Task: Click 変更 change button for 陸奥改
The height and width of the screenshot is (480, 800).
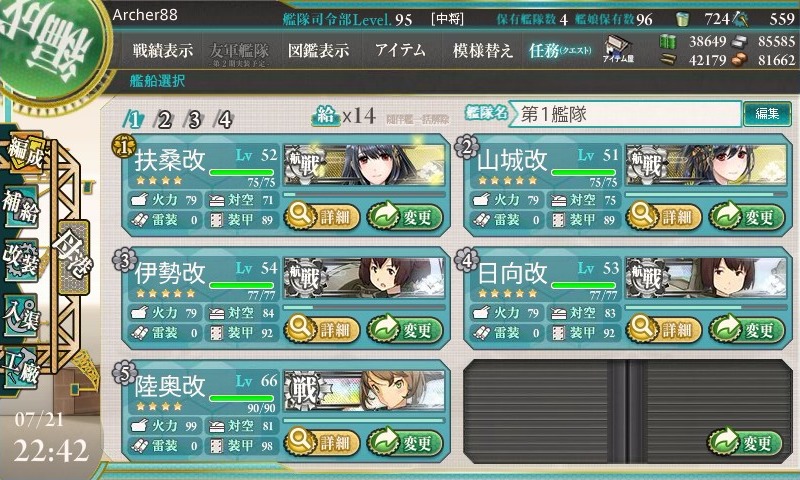Action: click(406, 442)
